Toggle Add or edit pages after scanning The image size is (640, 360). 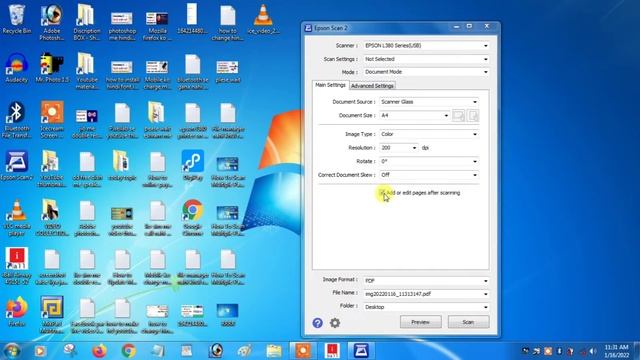(382, 193)
